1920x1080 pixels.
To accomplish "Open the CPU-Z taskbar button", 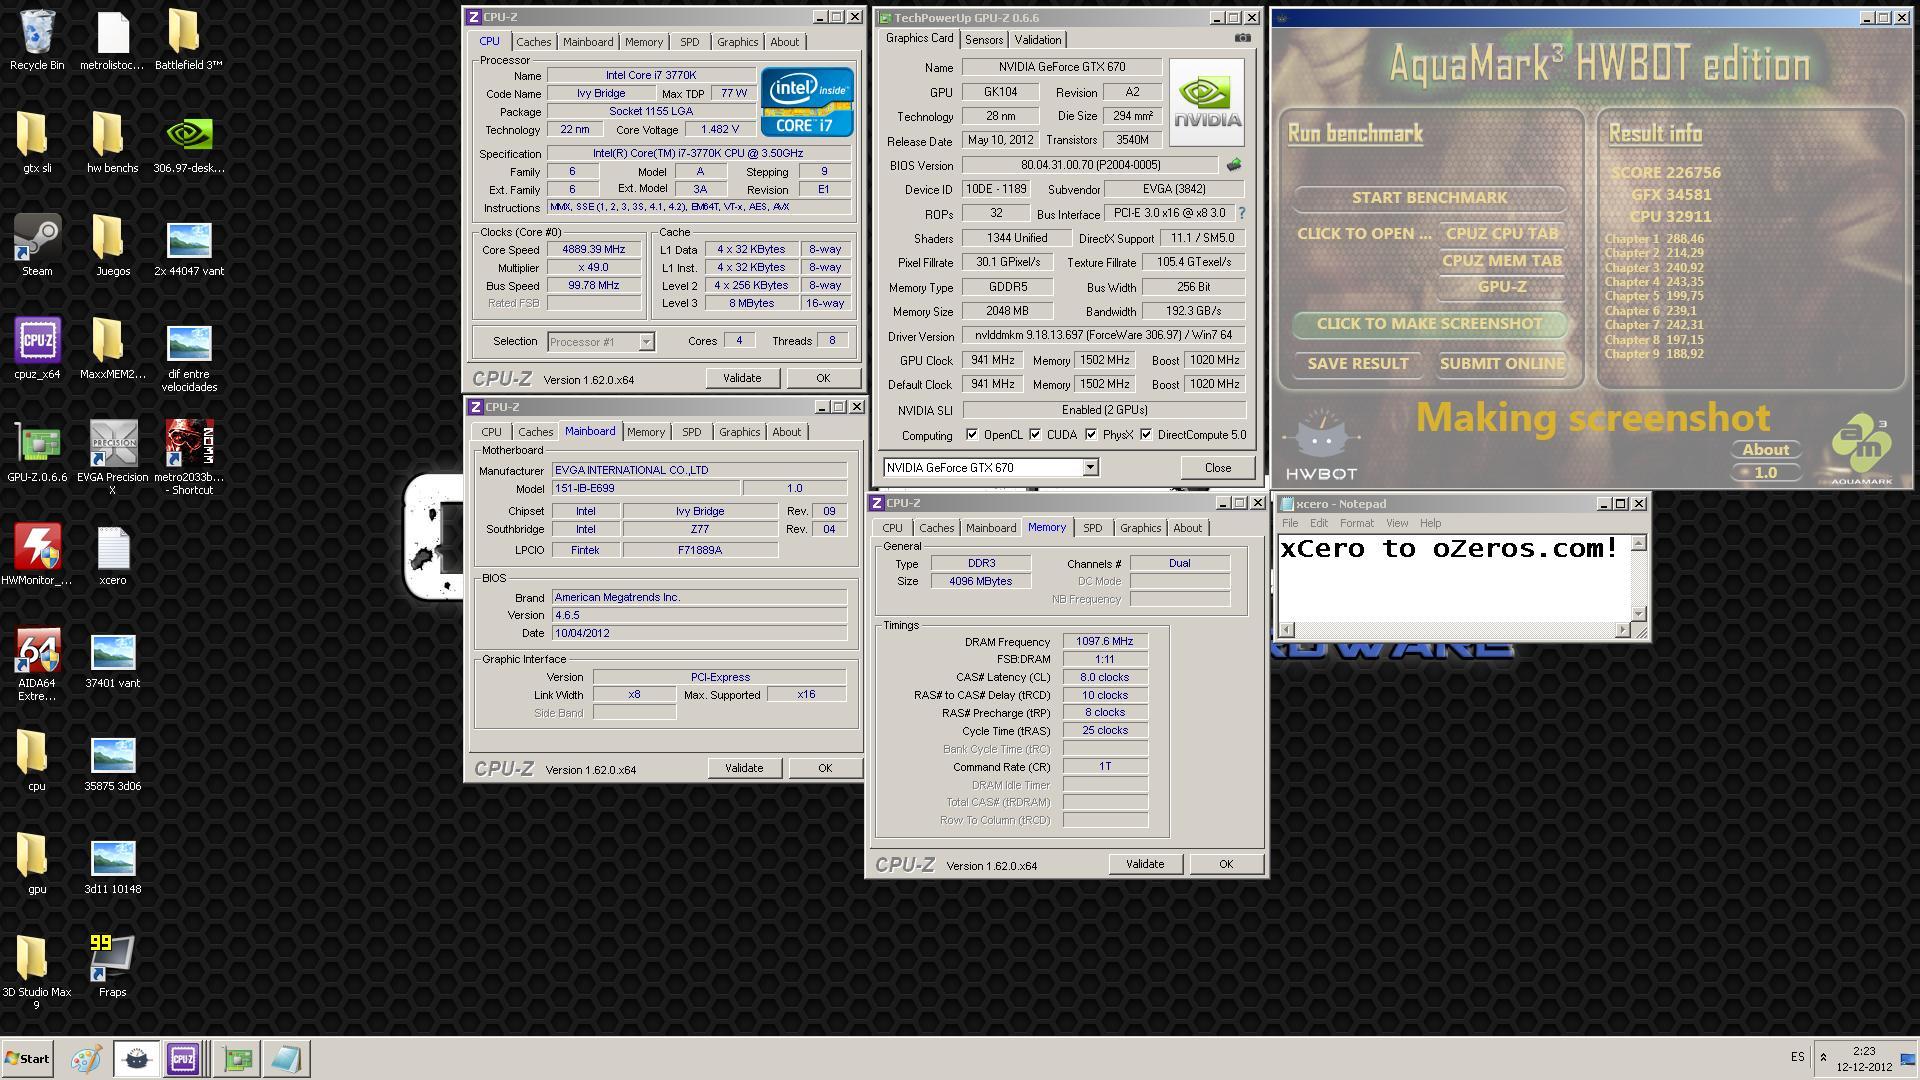I will coord(183,1058).
